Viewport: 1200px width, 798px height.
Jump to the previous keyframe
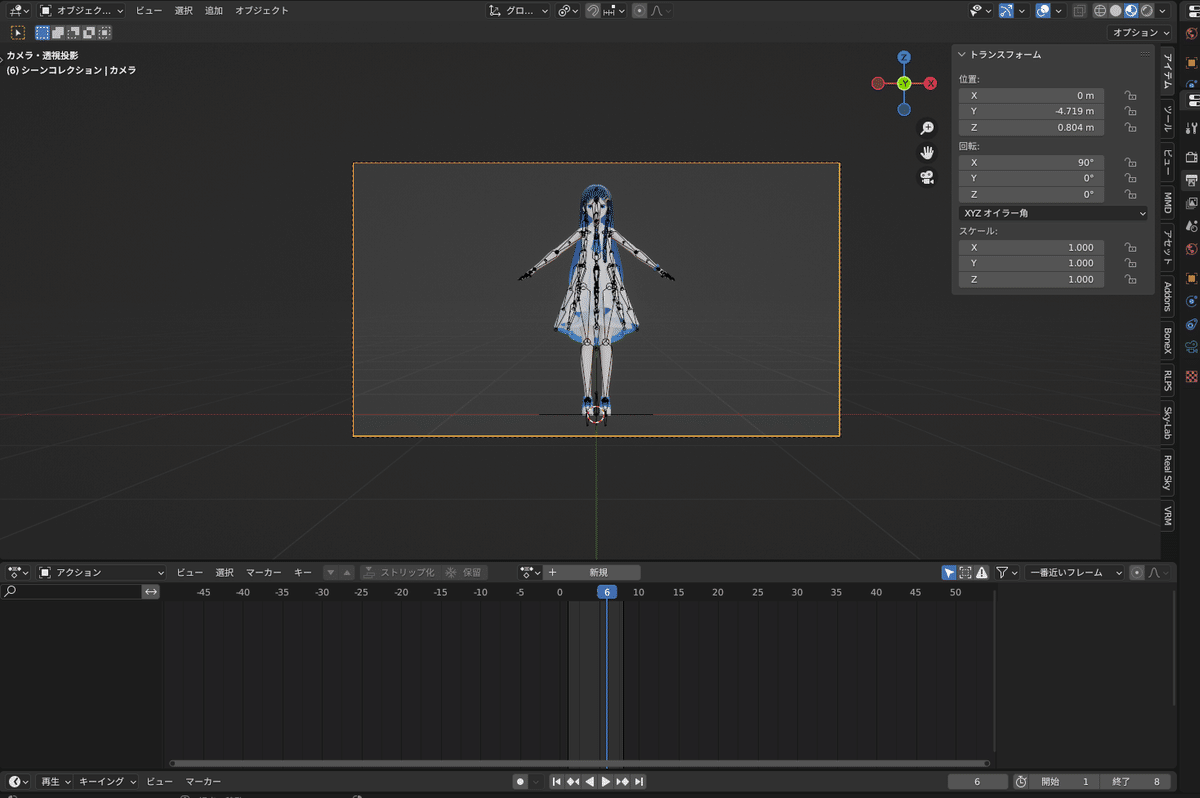point(573,781)
